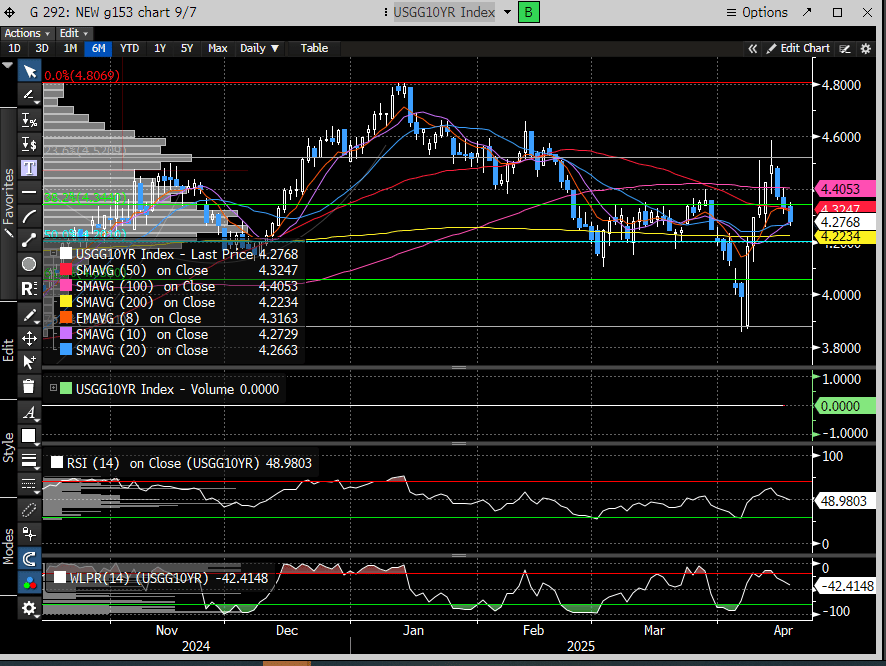Switch to the 1Y time range
This screenshot has width=886, height=666.
pos(160,48)
